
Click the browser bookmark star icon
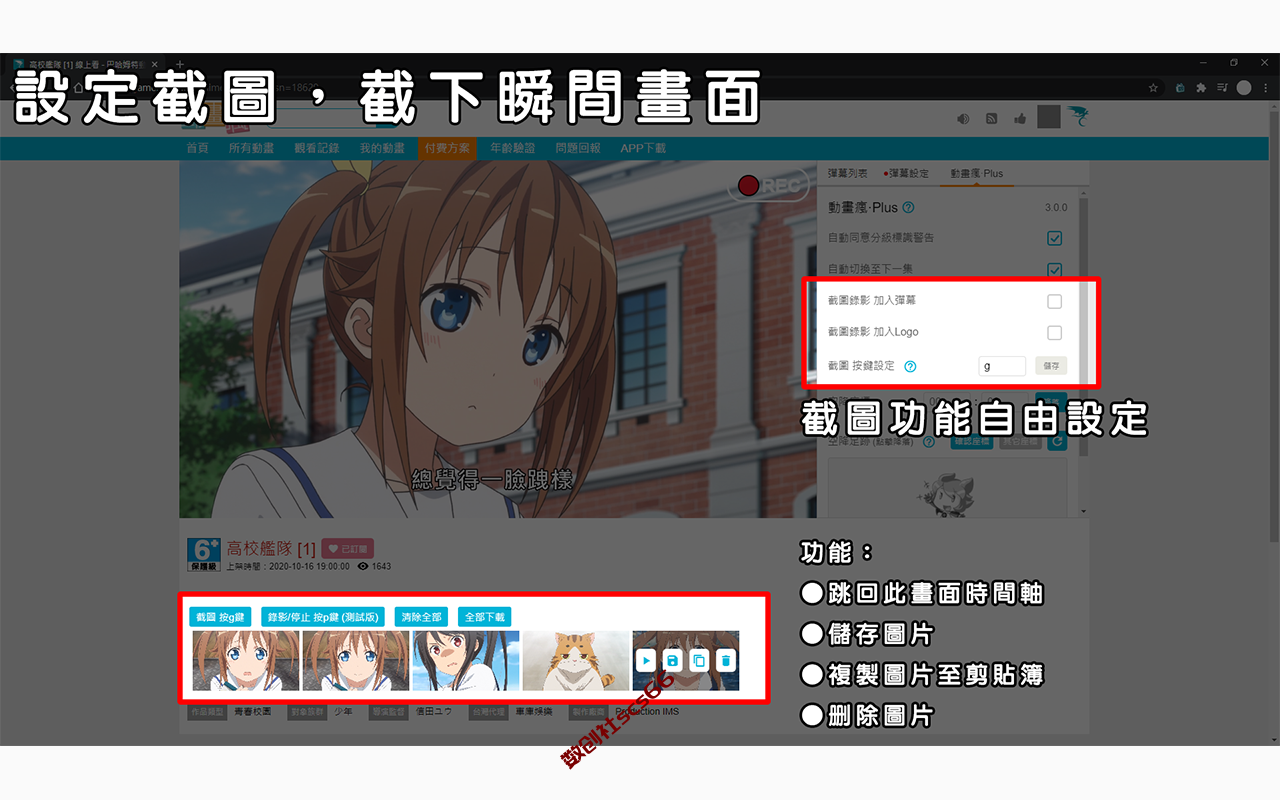(1153, 88)
